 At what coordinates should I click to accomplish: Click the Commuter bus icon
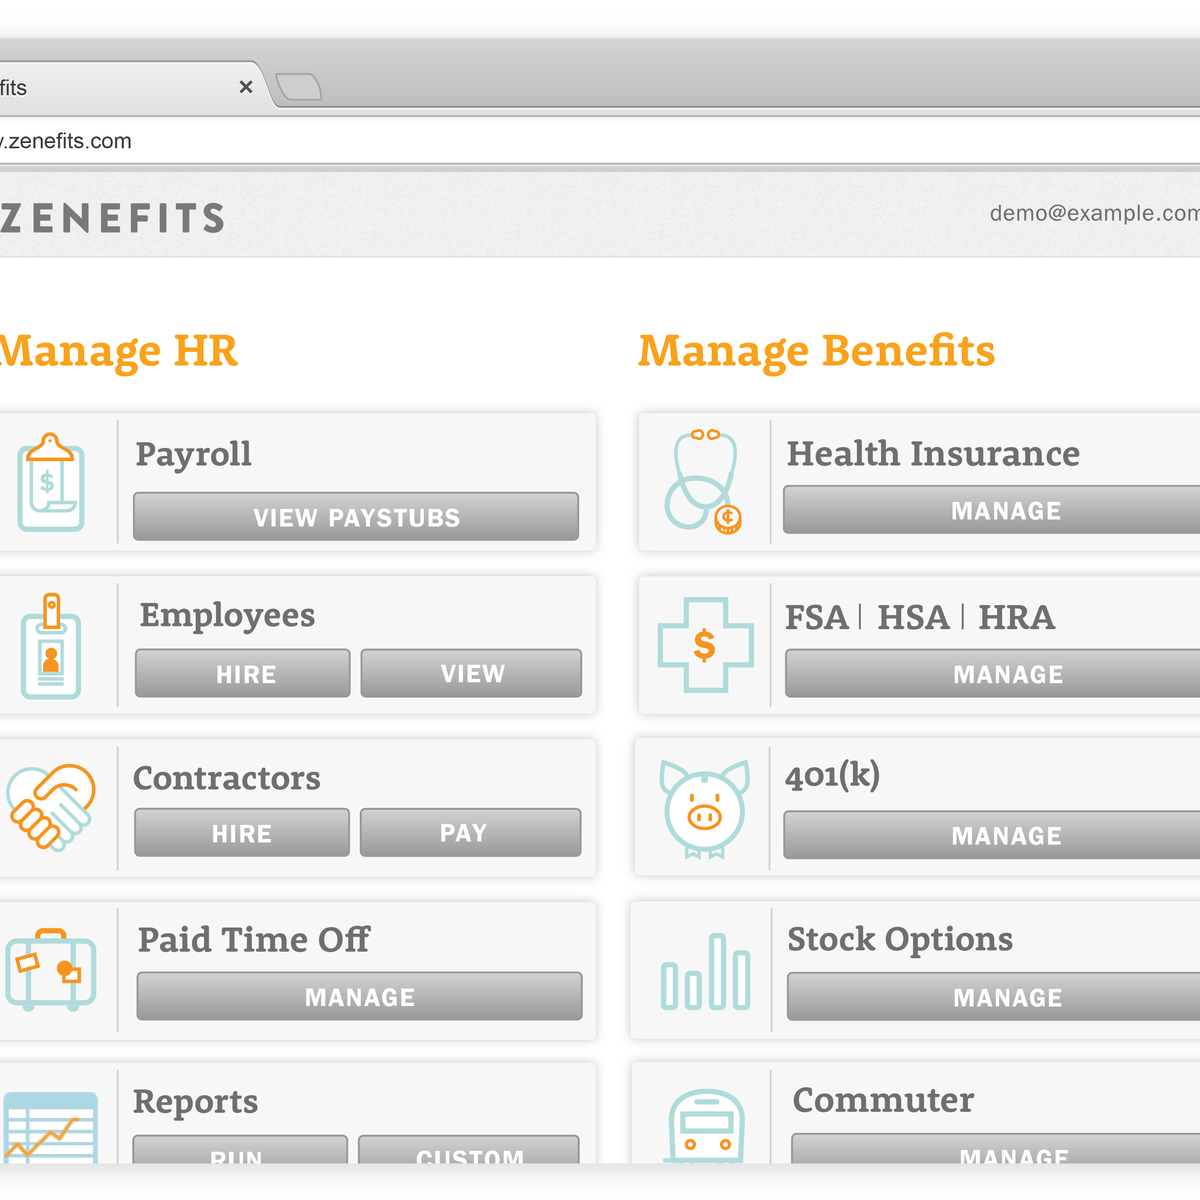[x=706, y=1125]
